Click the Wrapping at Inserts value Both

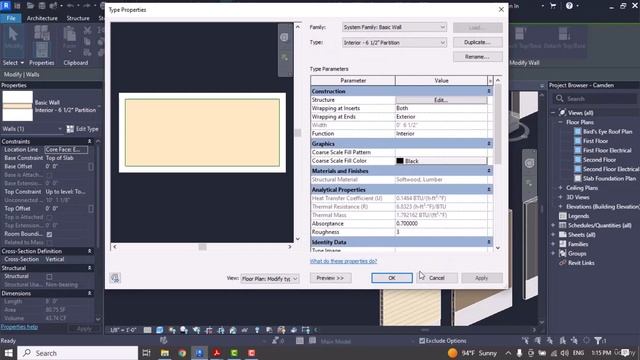[x=441, y=108]
